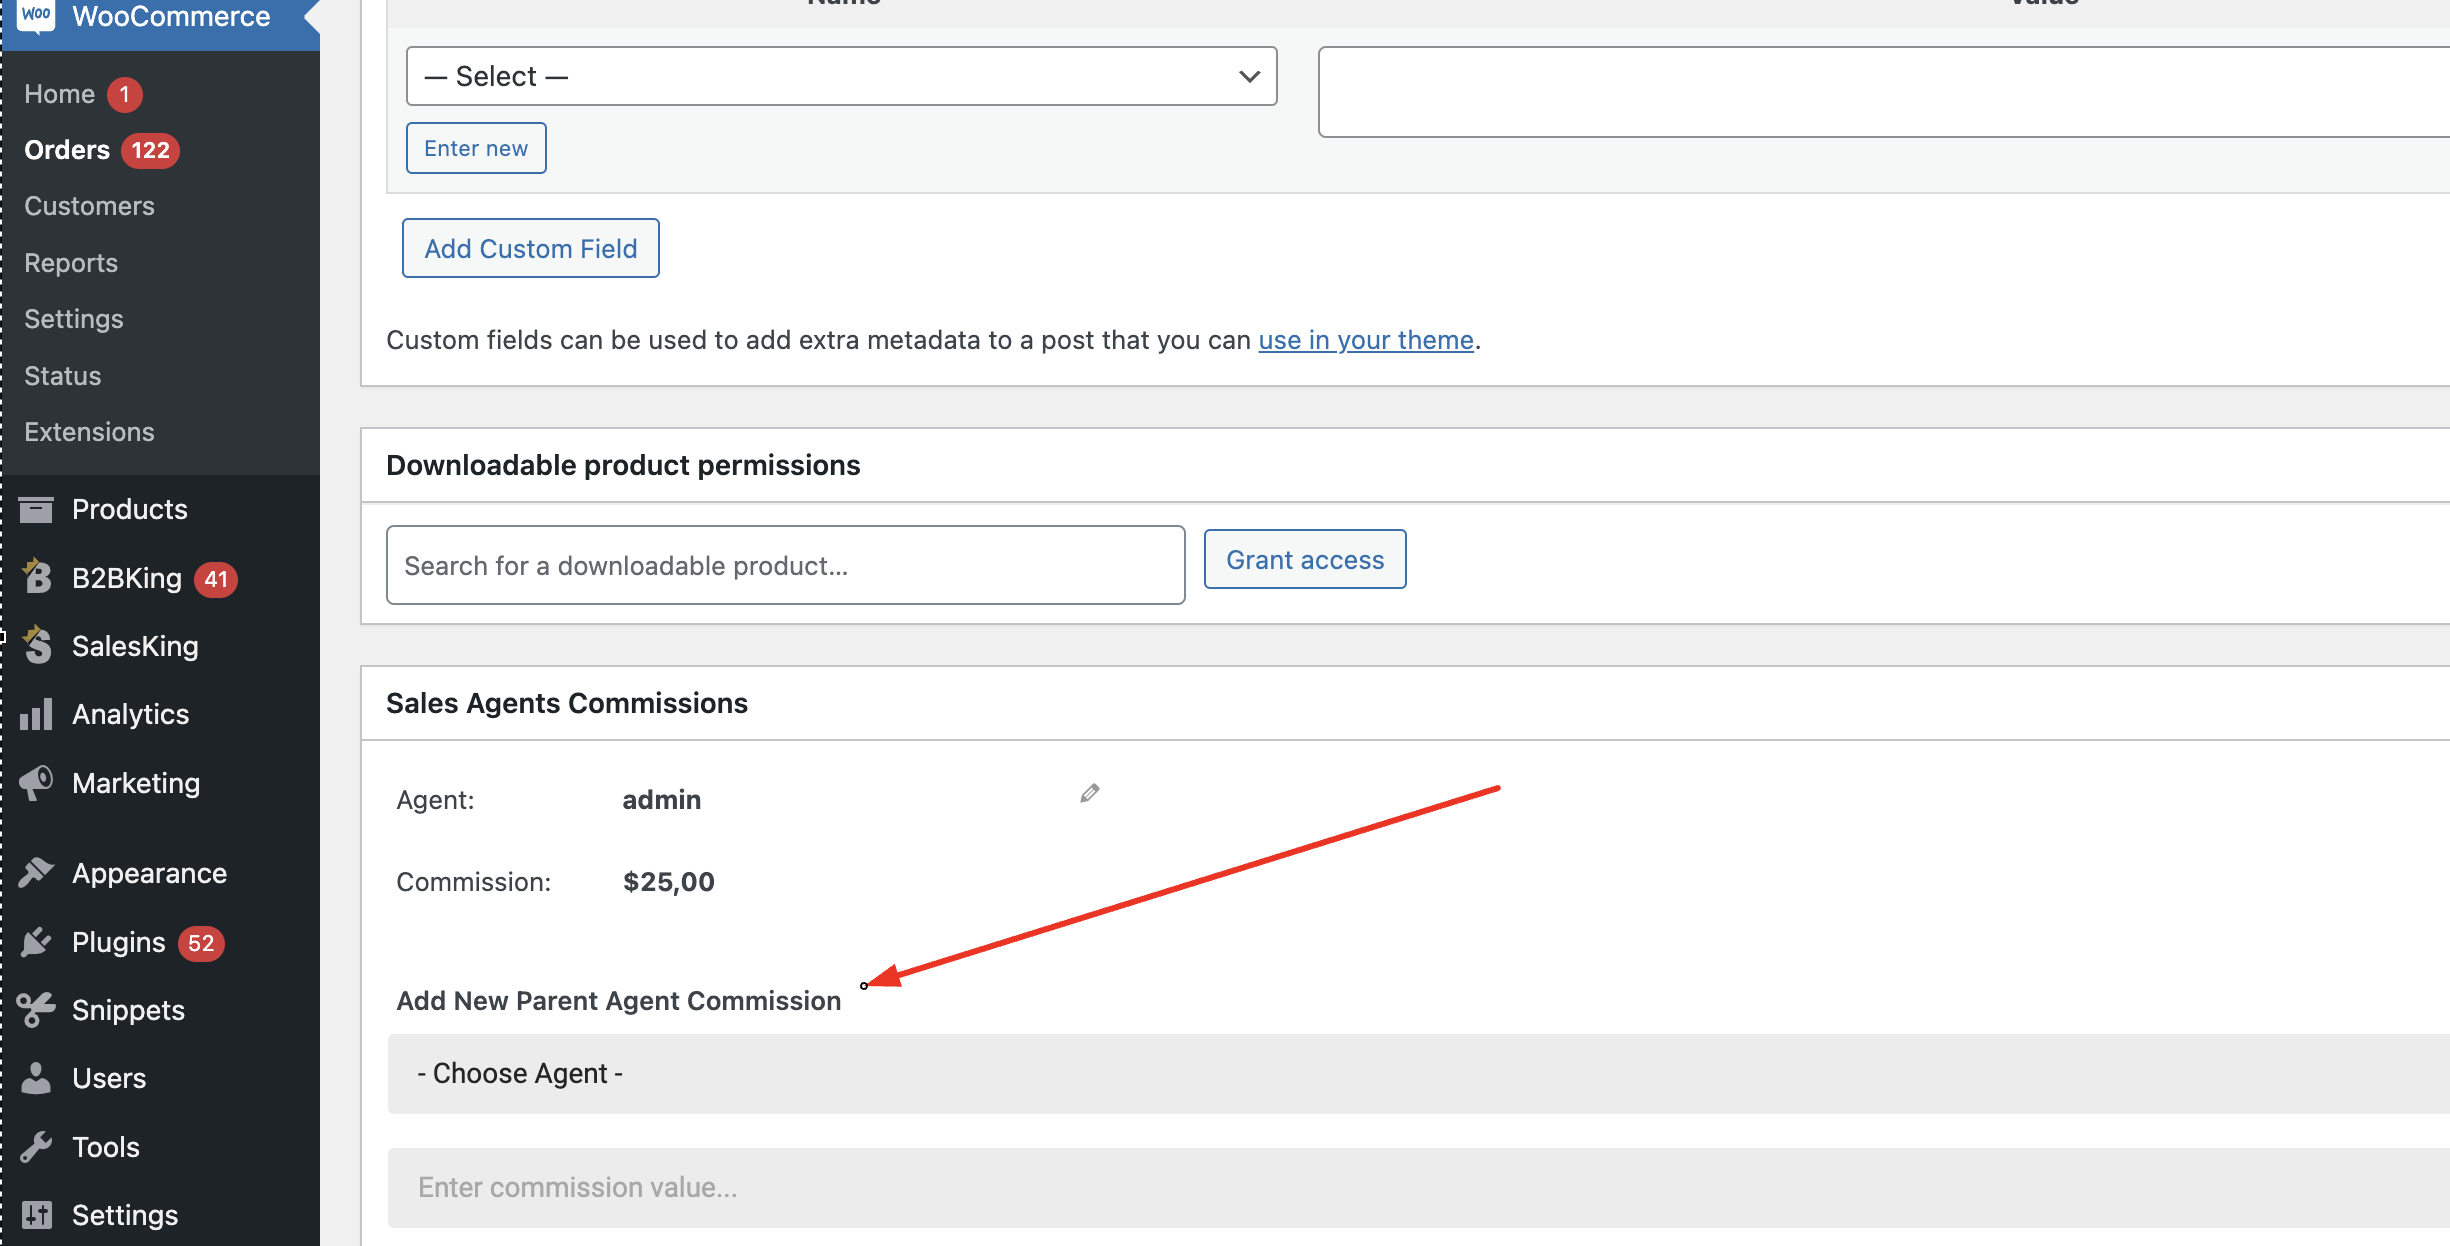Click the admin agent name

click(x=662, y=800)
